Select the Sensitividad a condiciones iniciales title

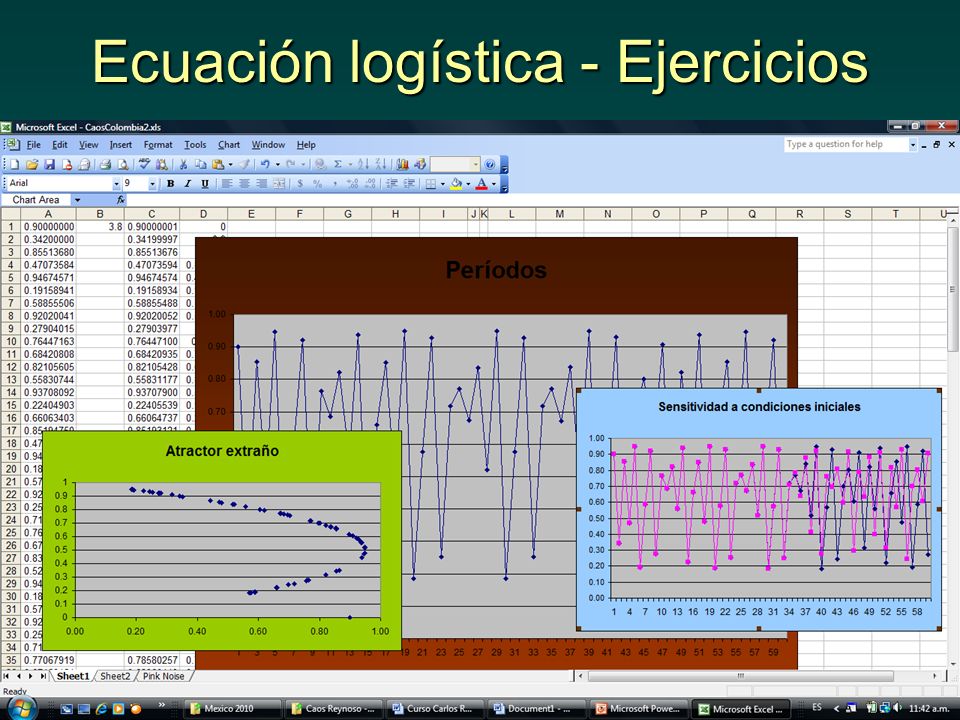[759, 407]
